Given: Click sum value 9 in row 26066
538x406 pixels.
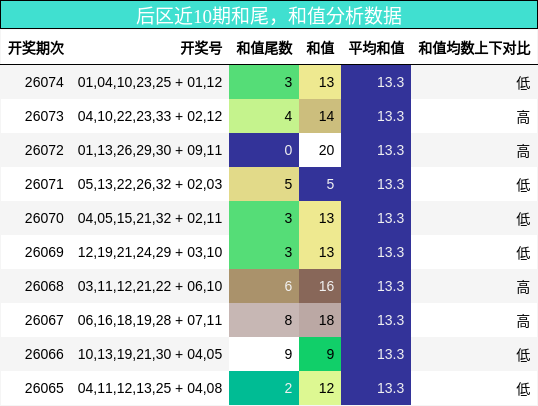Looking at the screenshot, I should coord(320,354).
